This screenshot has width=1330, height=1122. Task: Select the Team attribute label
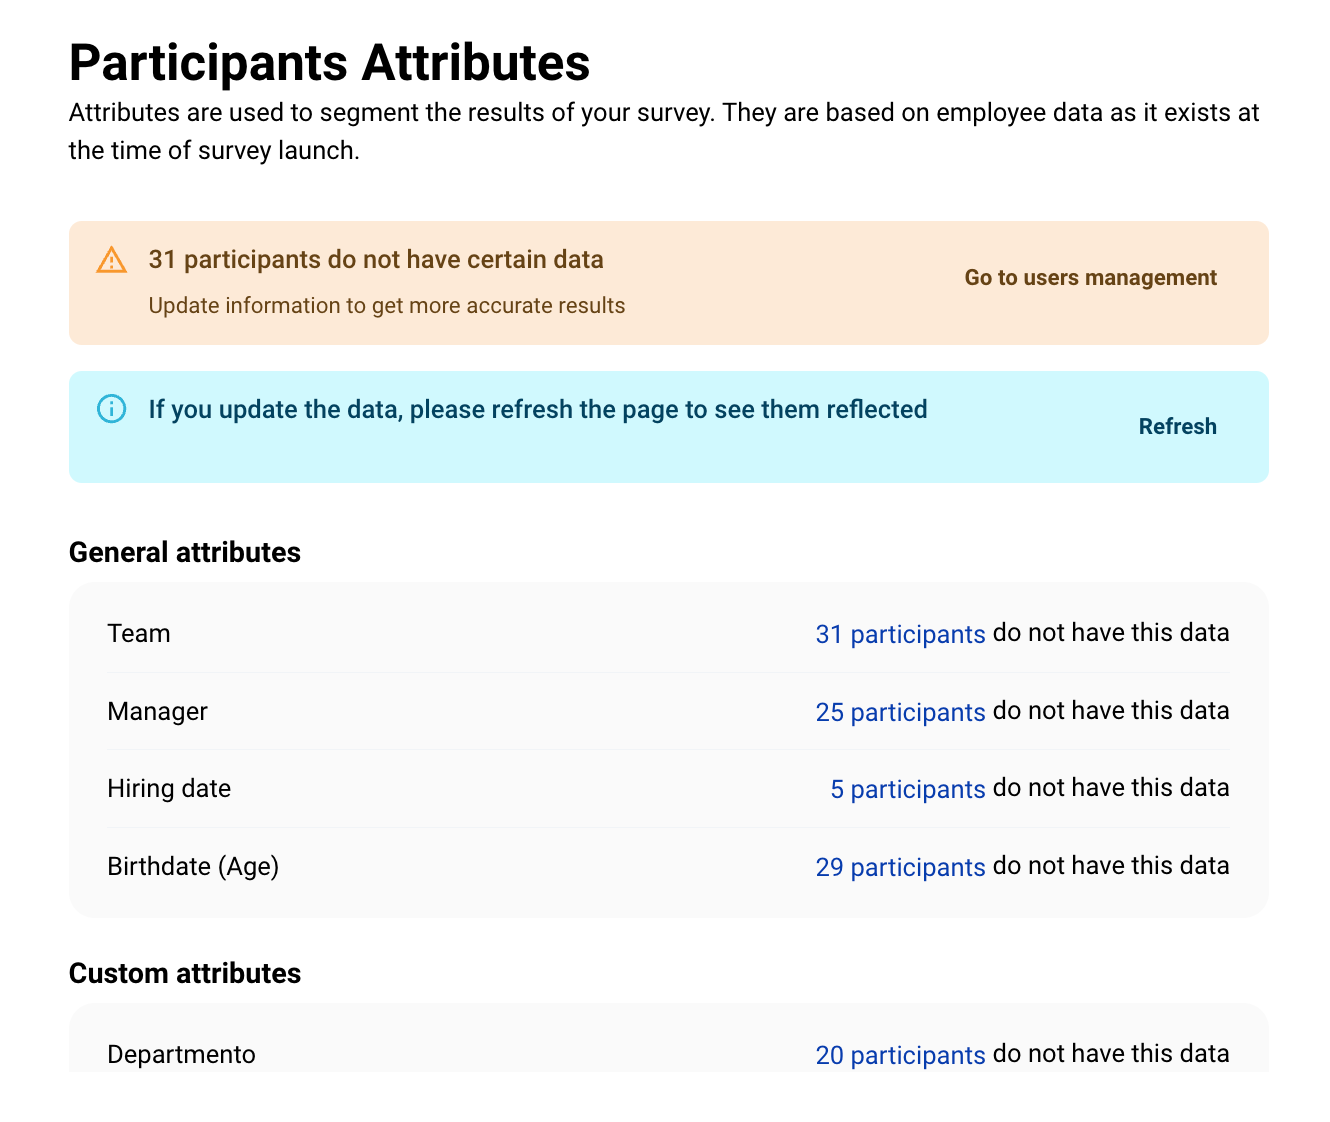[x=139, y=634]
